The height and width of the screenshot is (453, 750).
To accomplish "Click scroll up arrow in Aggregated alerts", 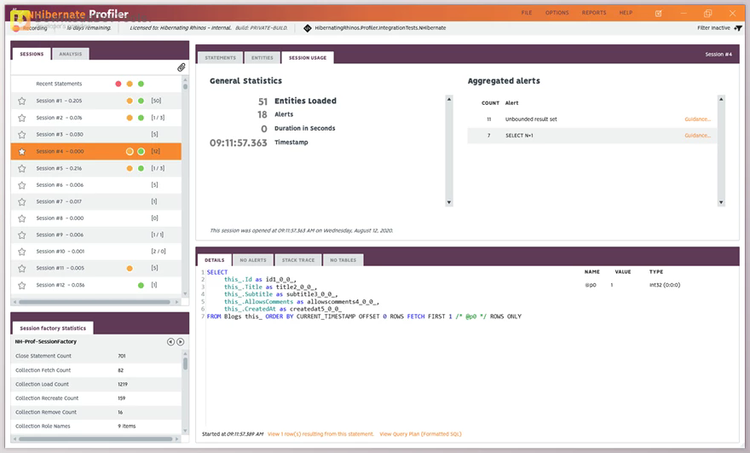I will pyautogui.click(x=721, y=99).
